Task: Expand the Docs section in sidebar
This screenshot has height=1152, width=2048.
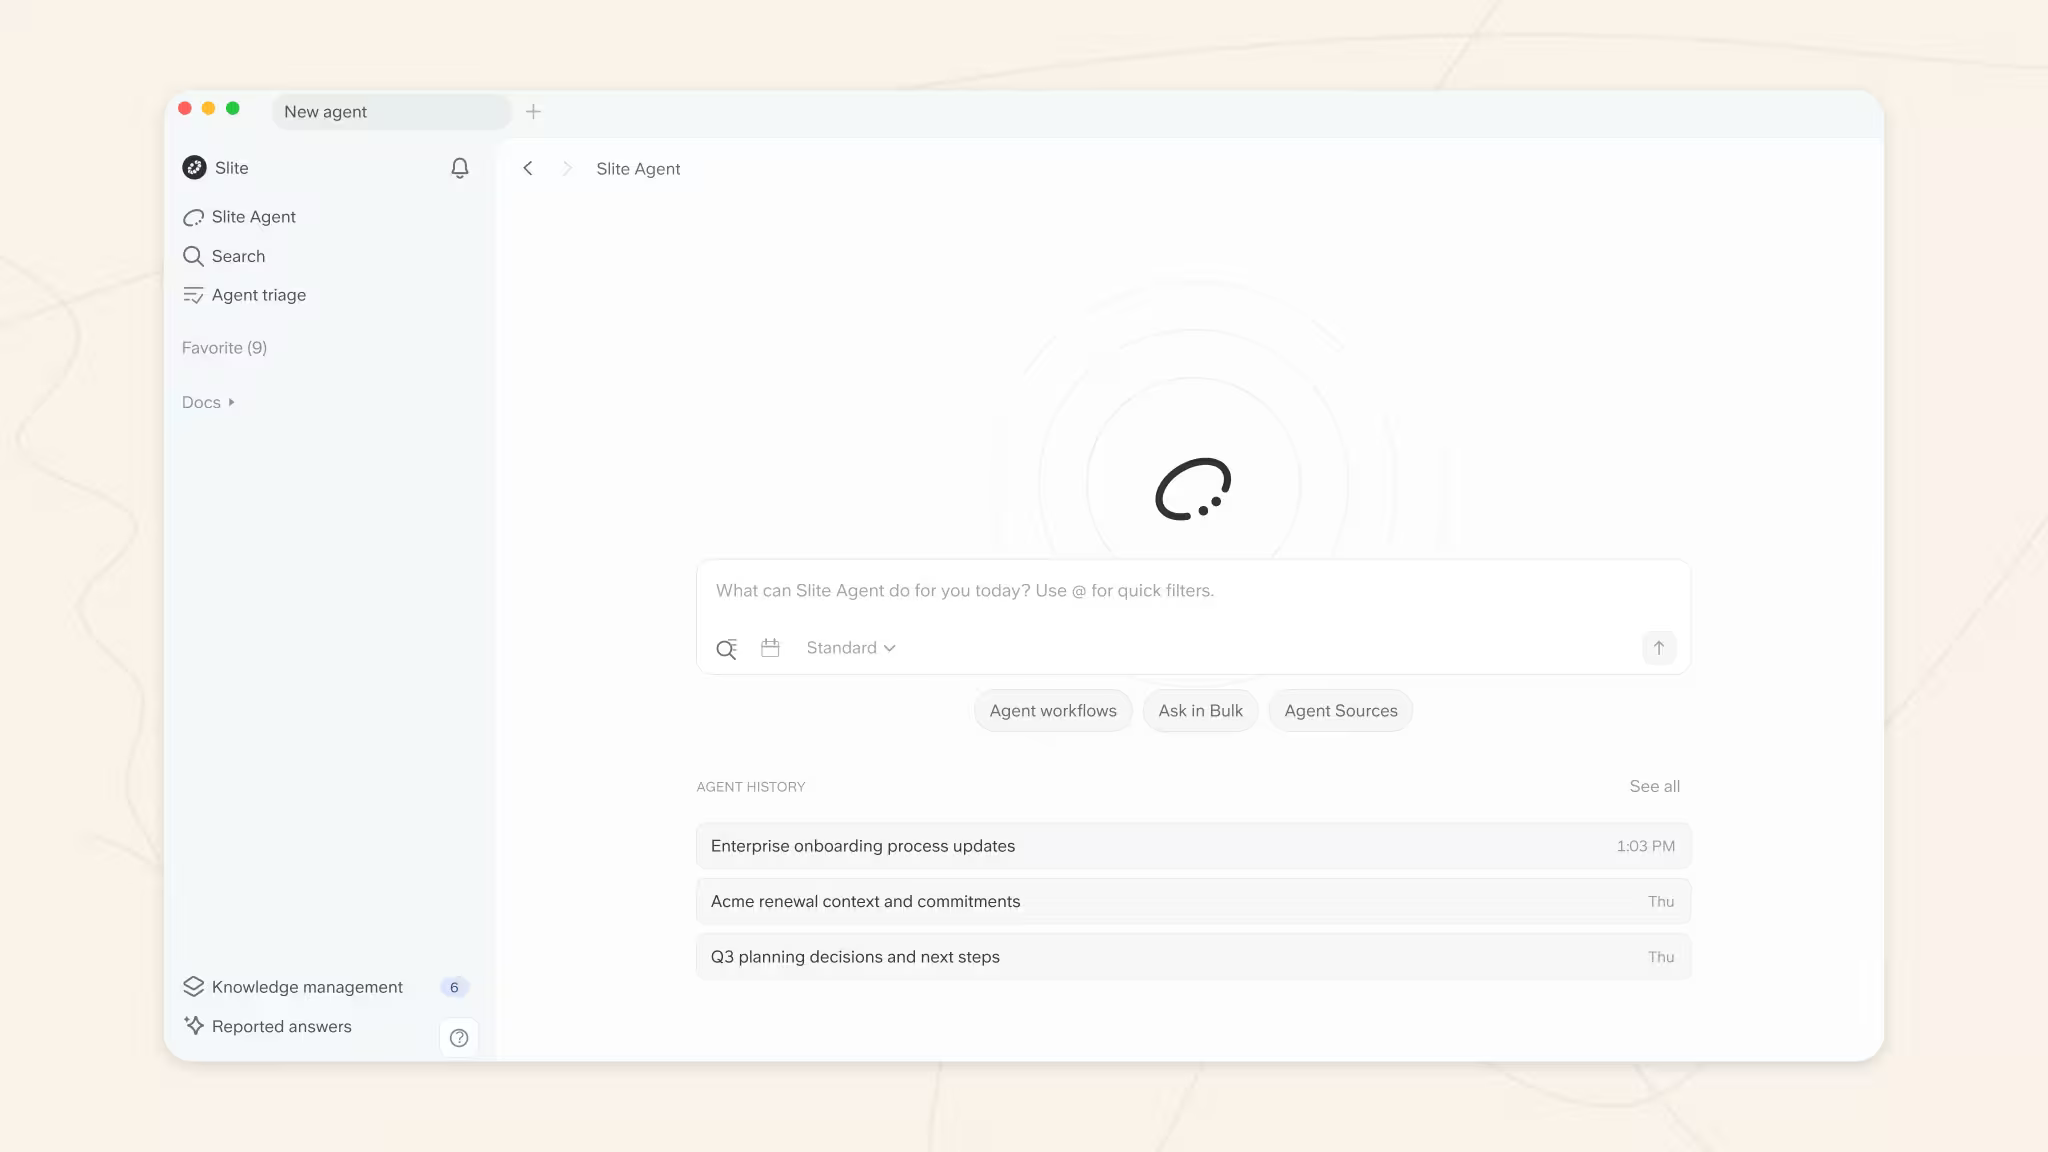Action: [208, 402]
